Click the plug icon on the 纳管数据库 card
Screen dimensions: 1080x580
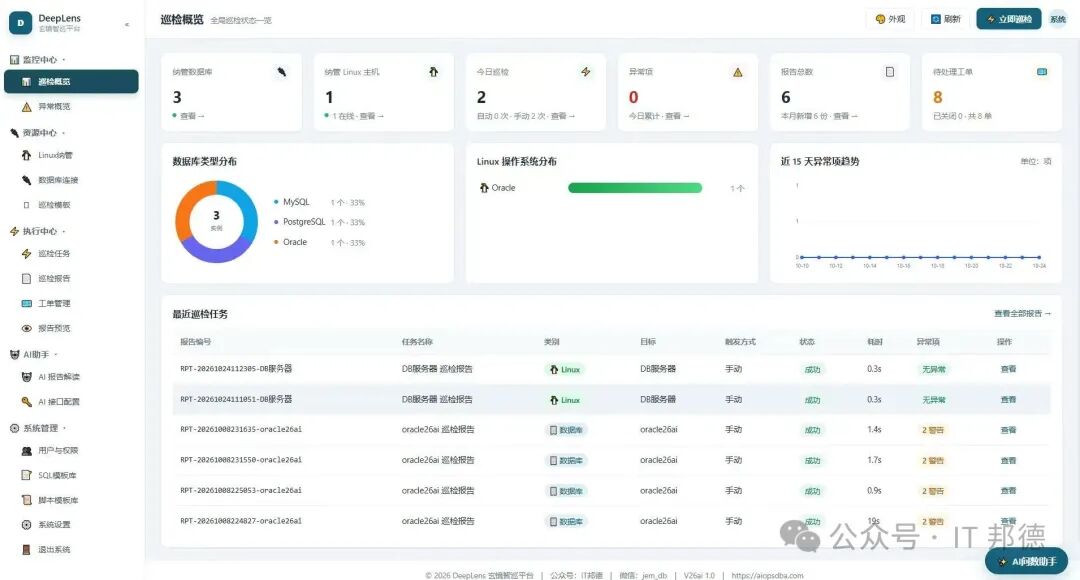(x=282, y=72)
